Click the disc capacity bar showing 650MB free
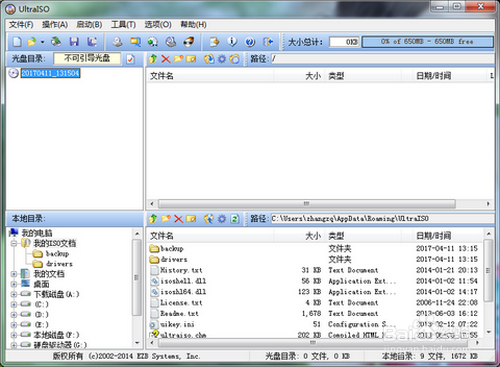The image size is (500, 367). click(x=427, y=42)
